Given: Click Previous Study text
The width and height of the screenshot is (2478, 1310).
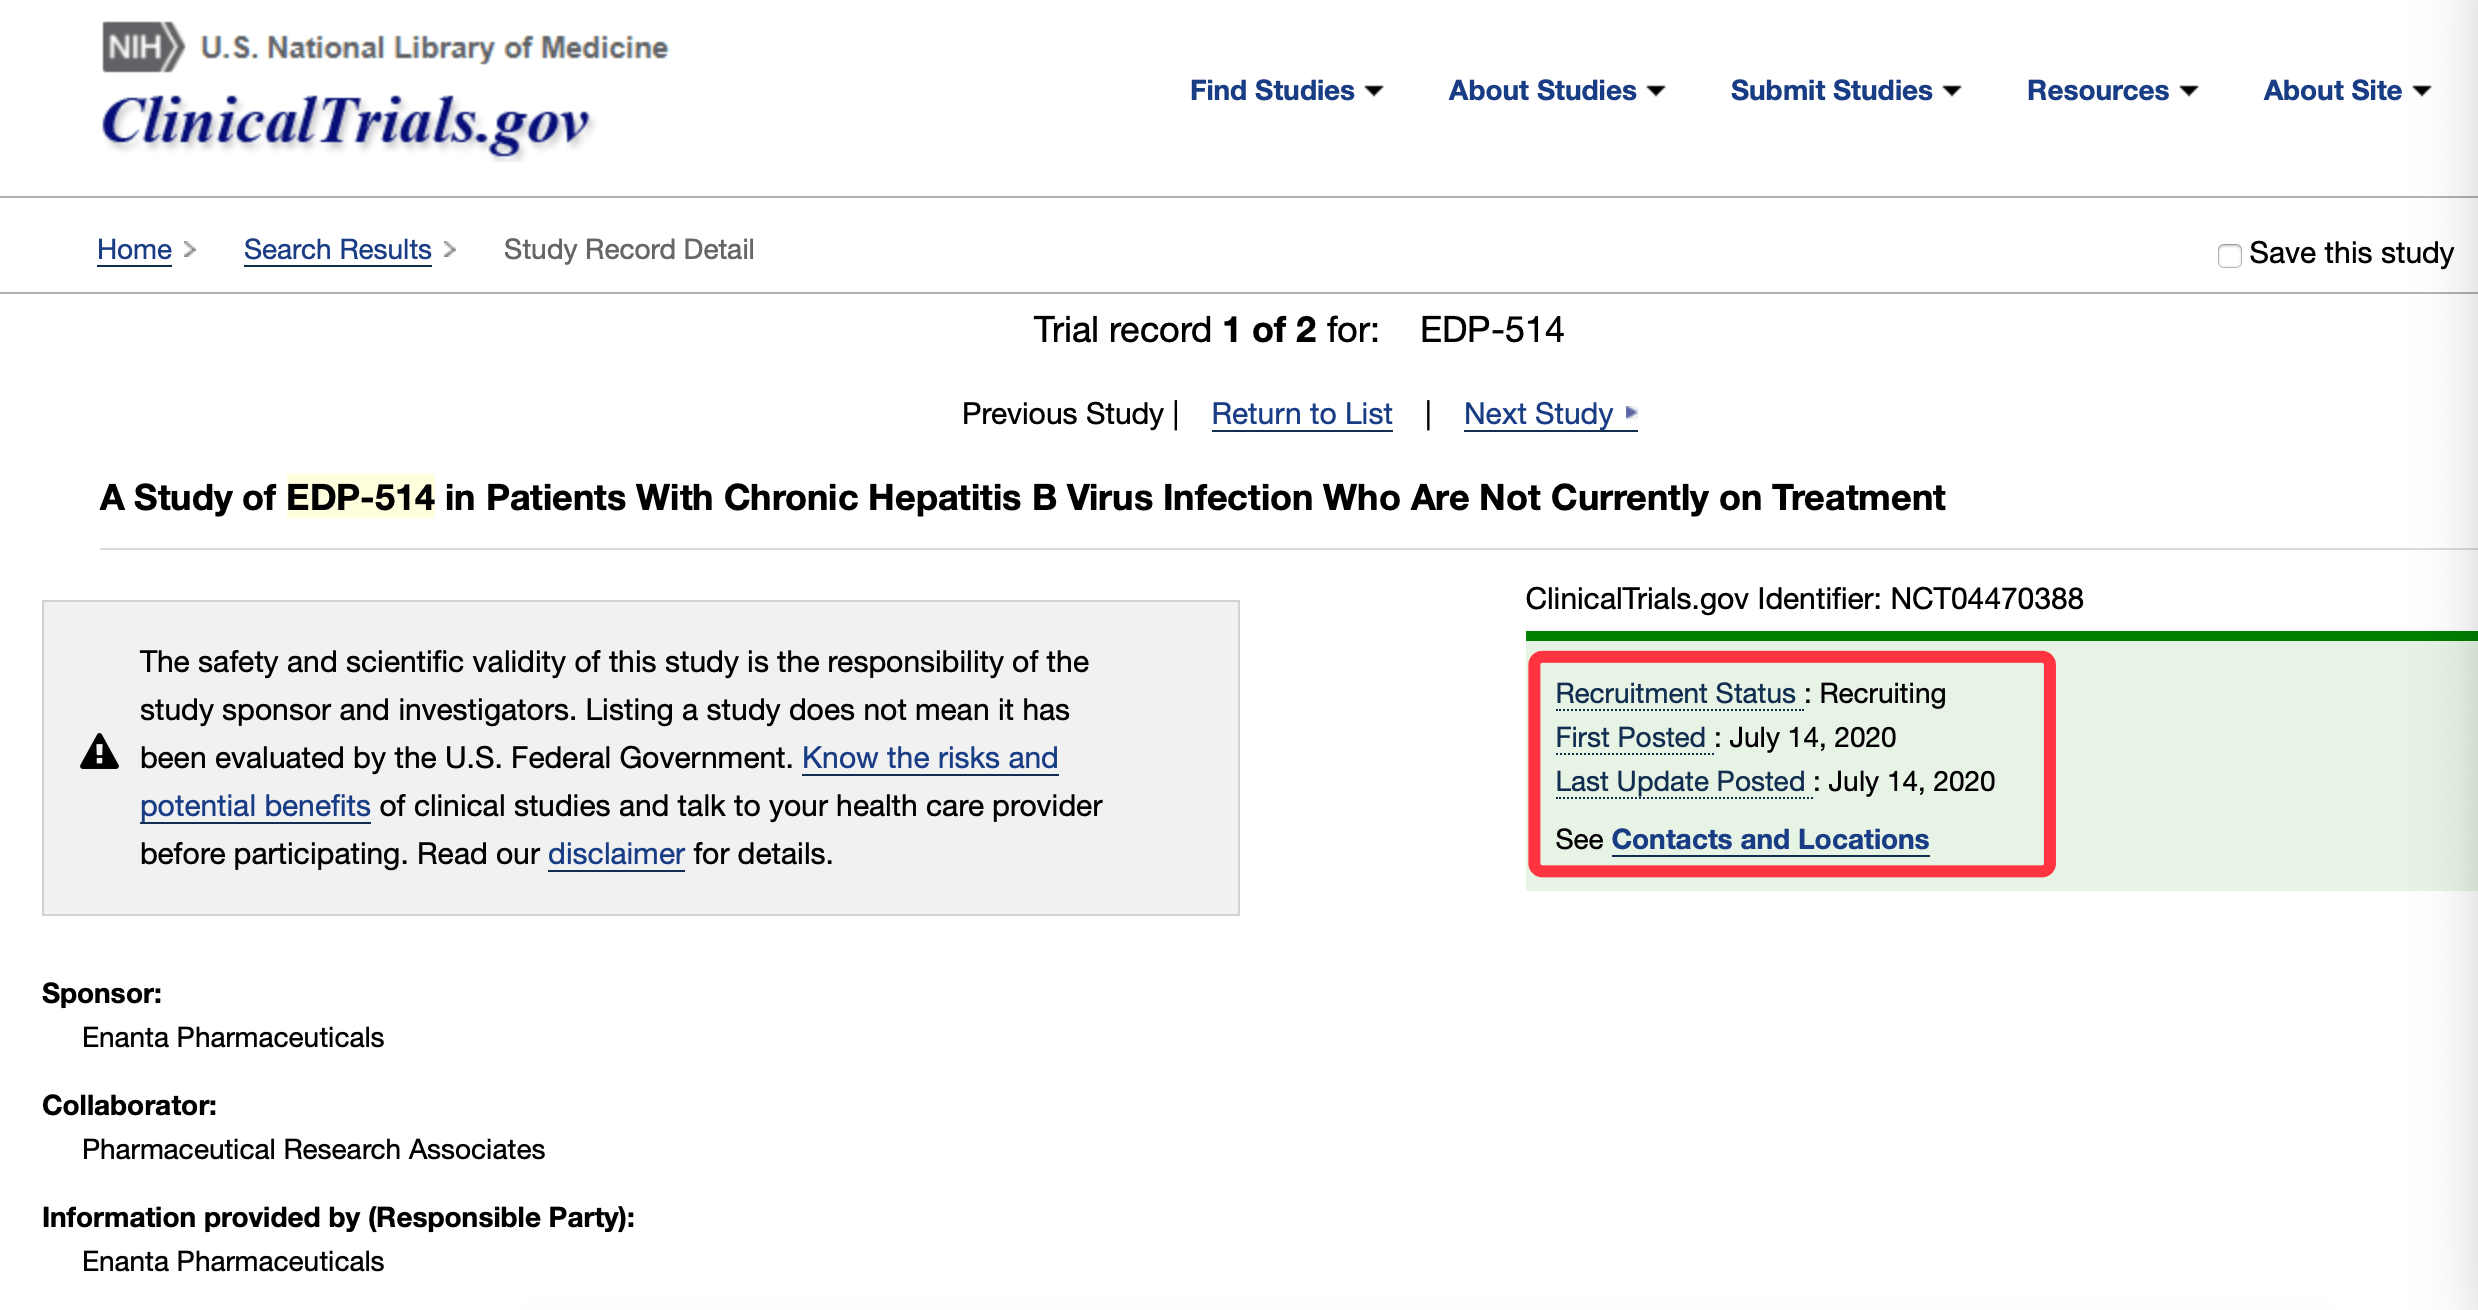Looking at the screenshot, I should click(1062, 413).
